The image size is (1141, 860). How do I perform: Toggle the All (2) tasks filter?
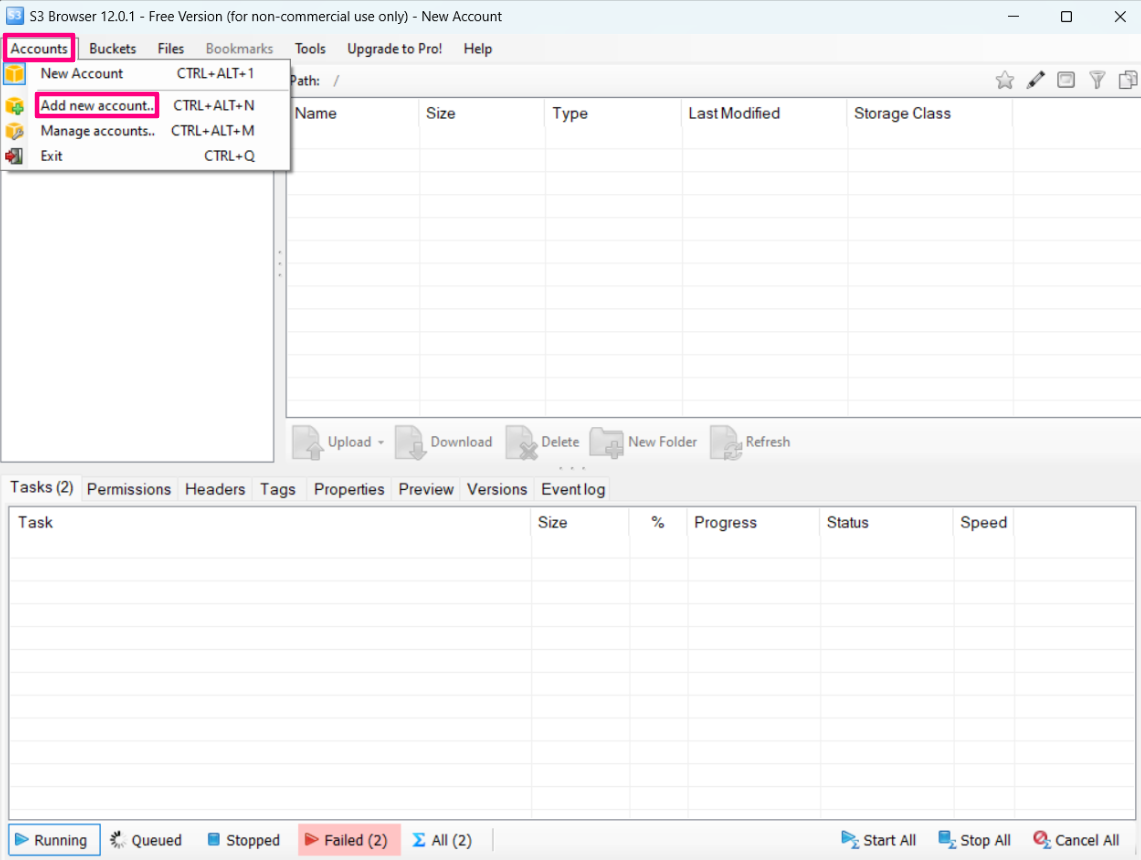click(x=442, y=840)
